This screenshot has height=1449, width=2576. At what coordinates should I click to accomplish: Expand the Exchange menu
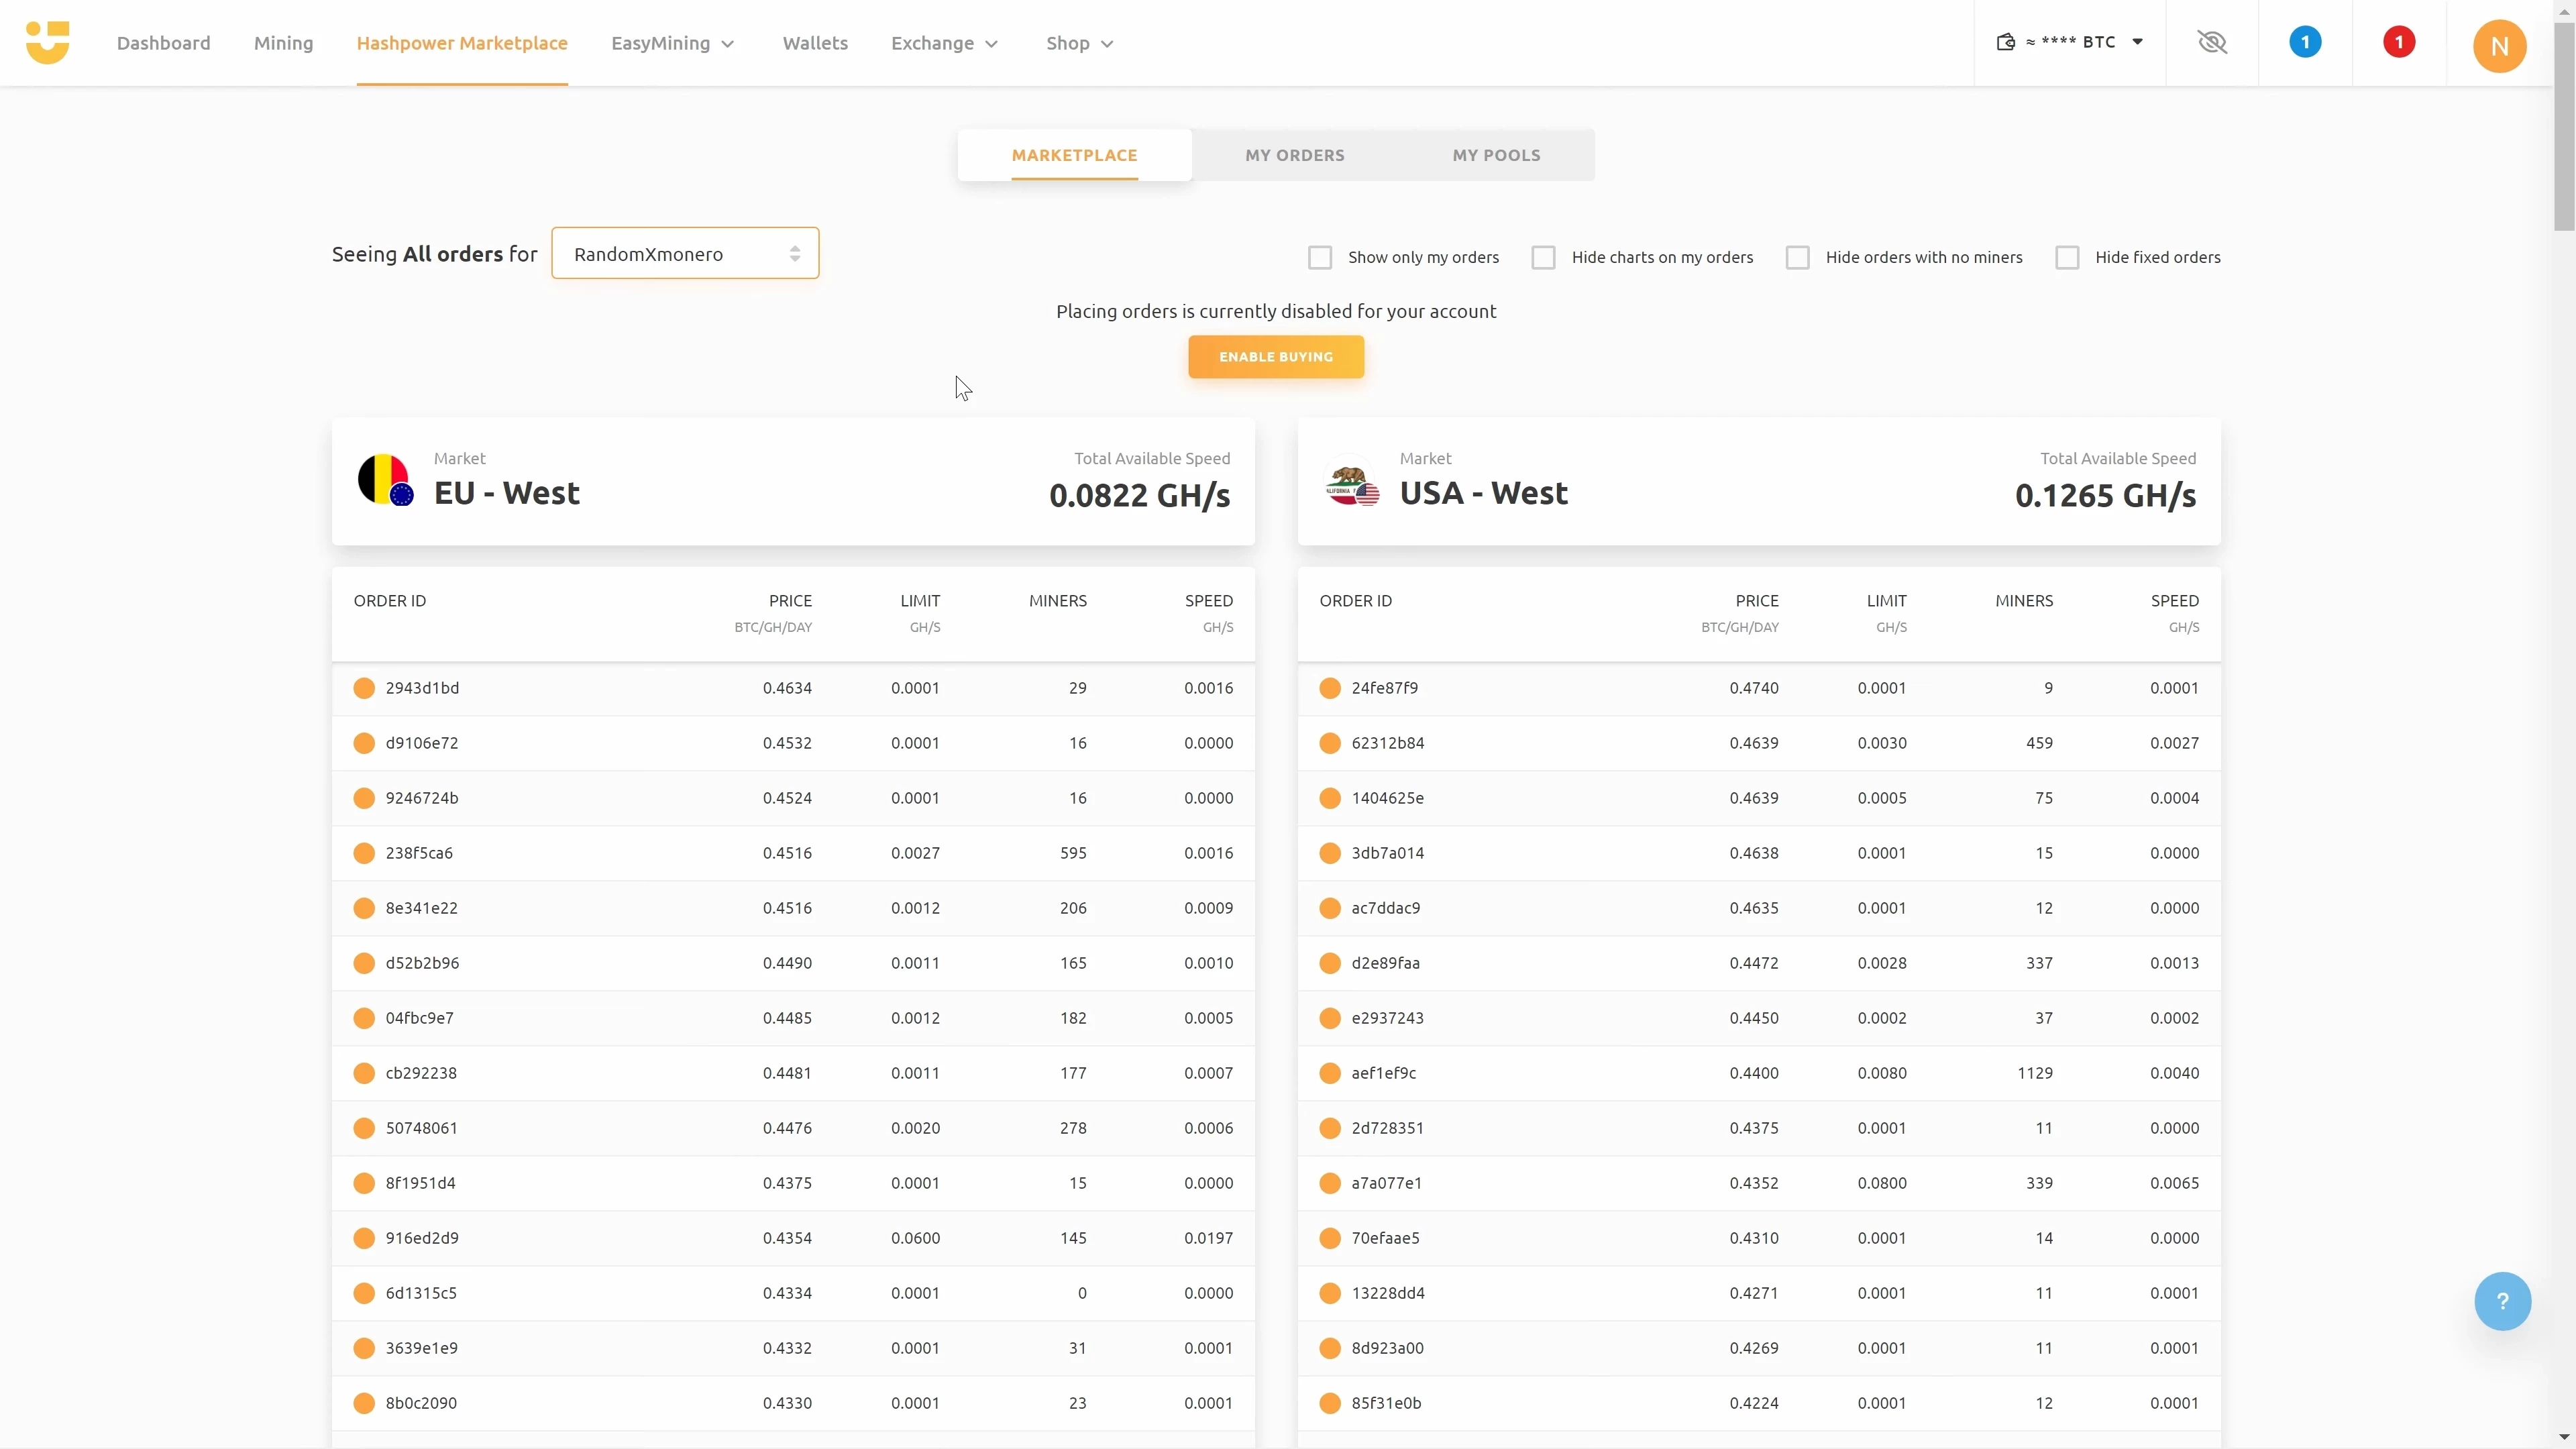point(945,43)
